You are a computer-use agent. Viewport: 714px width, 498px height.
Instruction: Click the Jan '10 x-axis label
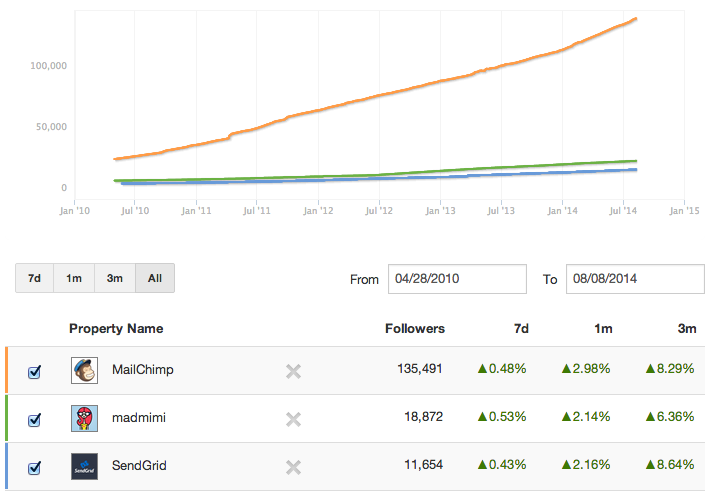click(x=75, y=211)
